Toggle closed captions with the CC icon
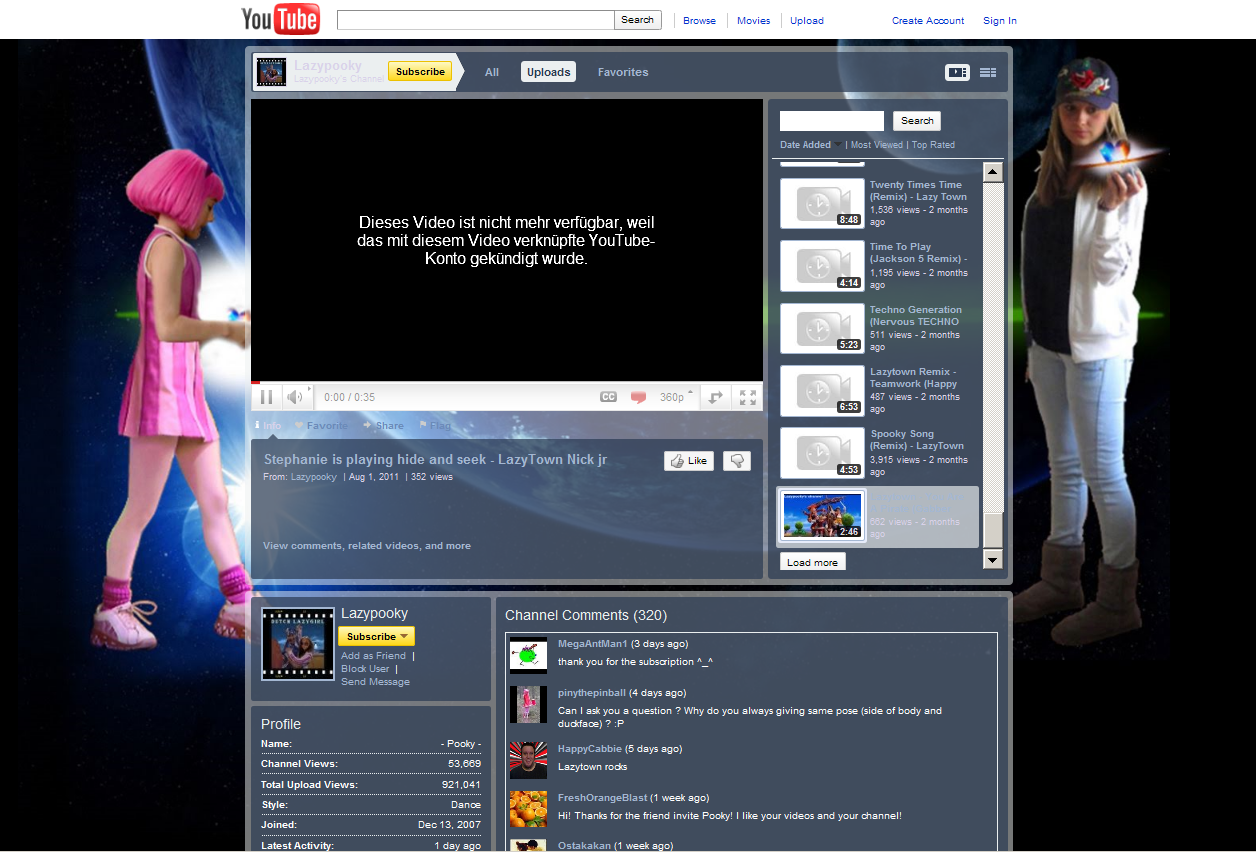Viewport: 1256px width, 853px height. pyautogui.click(x=608, y=397)
